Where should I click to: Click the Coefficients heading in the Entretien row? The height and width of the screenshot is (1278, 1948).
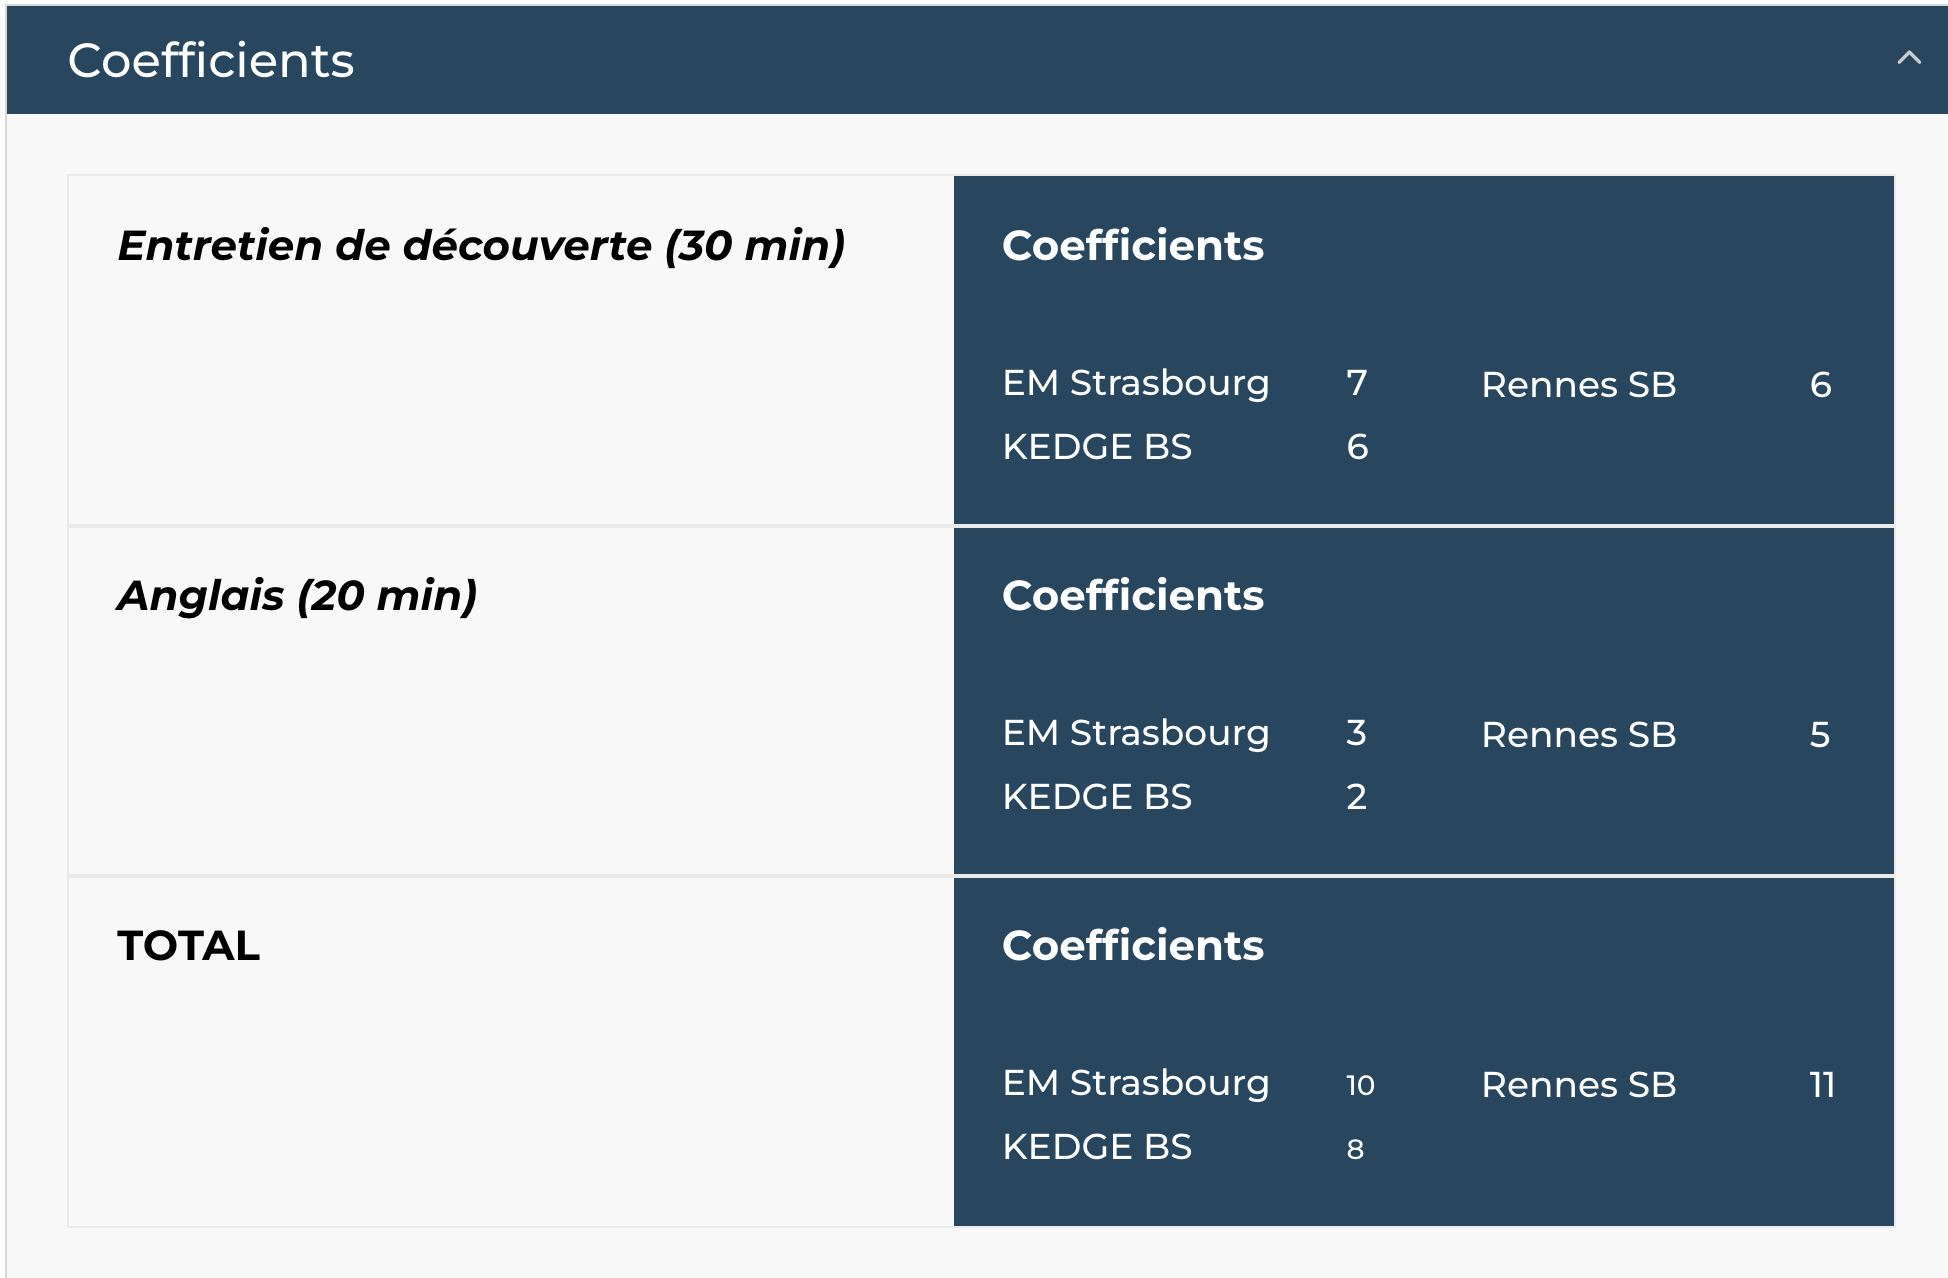pyautogui.click(x=1132, y=246)
